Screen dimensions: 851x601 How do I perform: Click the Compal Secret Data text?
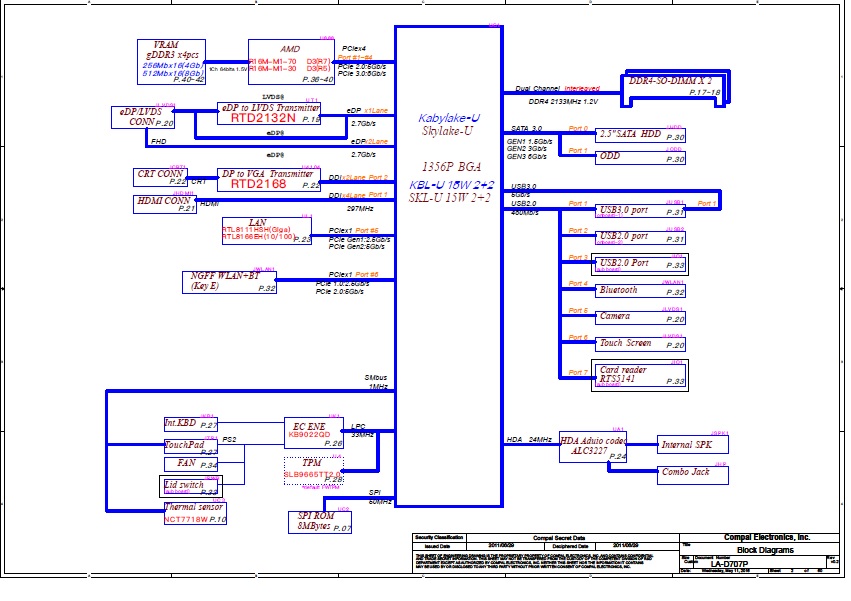pos(558,538)
